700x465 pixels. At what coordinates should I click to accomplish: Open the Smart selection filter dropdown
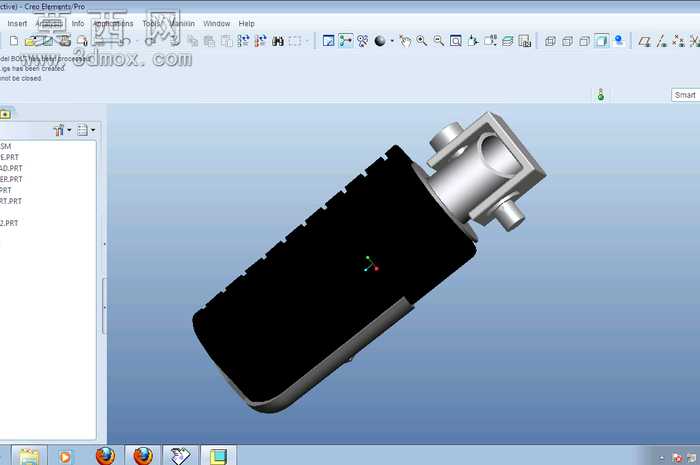tap(685, 95)
